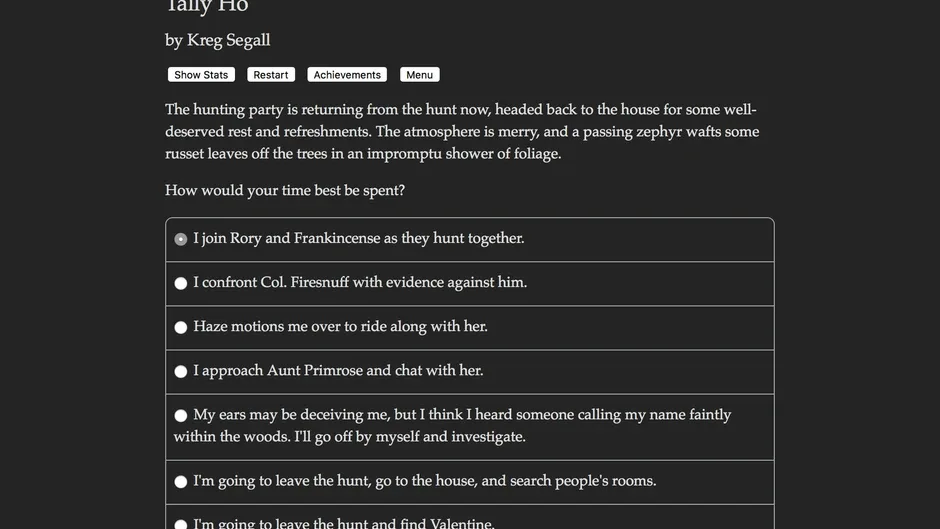The width and height of the screenshot is (940, 529).
Task: Click the question 'How would your time best be spent?'
Action: pos(285,190)
